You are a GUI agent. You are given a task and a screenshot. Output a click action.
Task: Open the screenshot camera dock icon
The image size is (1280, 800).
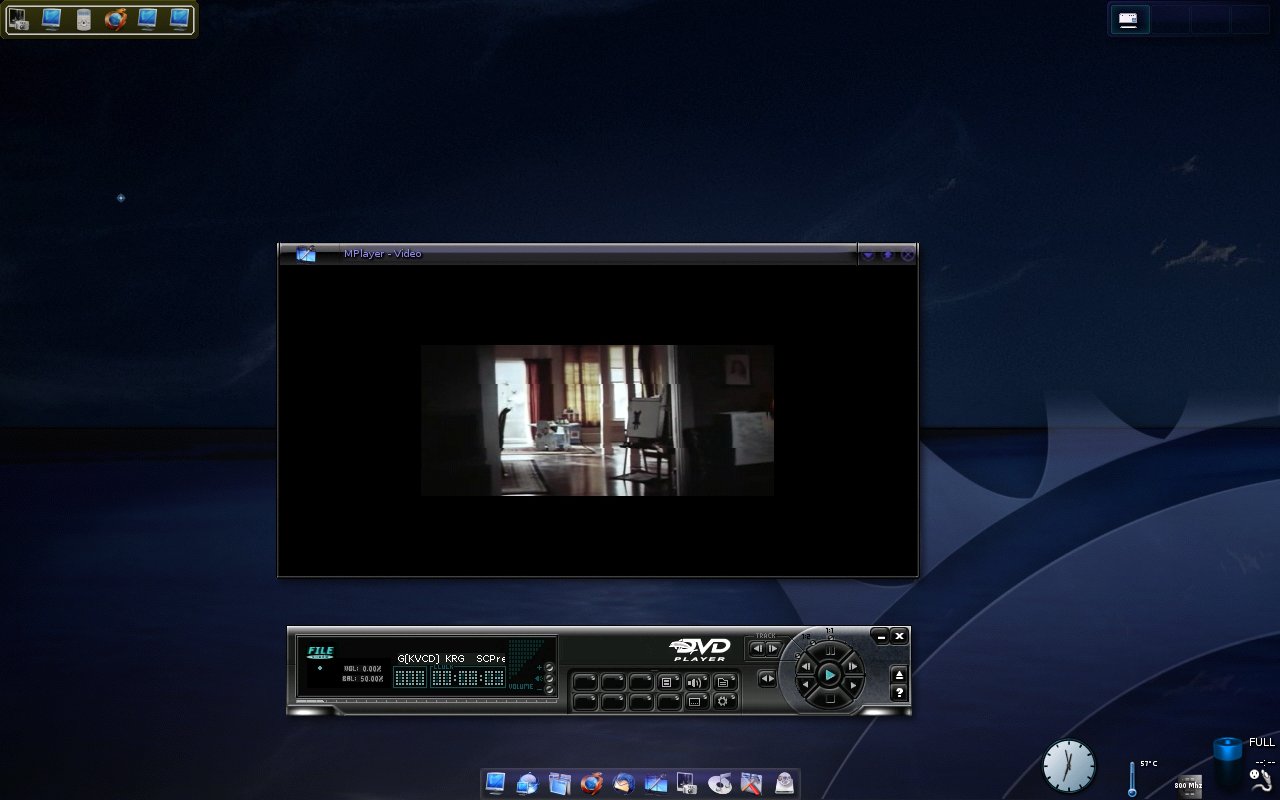pyautogui.click(x=687, y=783)
